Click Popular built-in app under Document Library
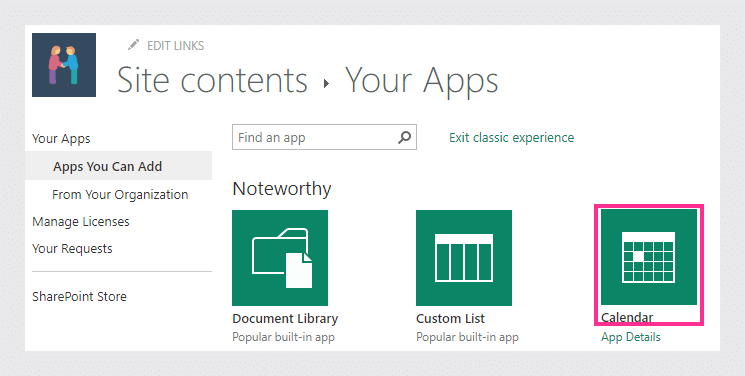The width and height of the screenshot is (745, 376). pos(284,337)
